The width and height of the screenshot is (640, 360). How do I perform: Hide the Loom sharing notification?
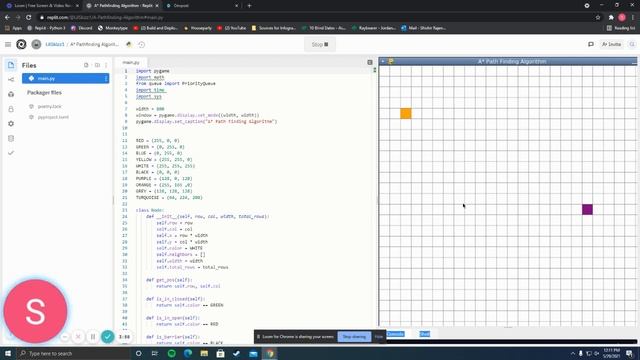tap(379, 337)
